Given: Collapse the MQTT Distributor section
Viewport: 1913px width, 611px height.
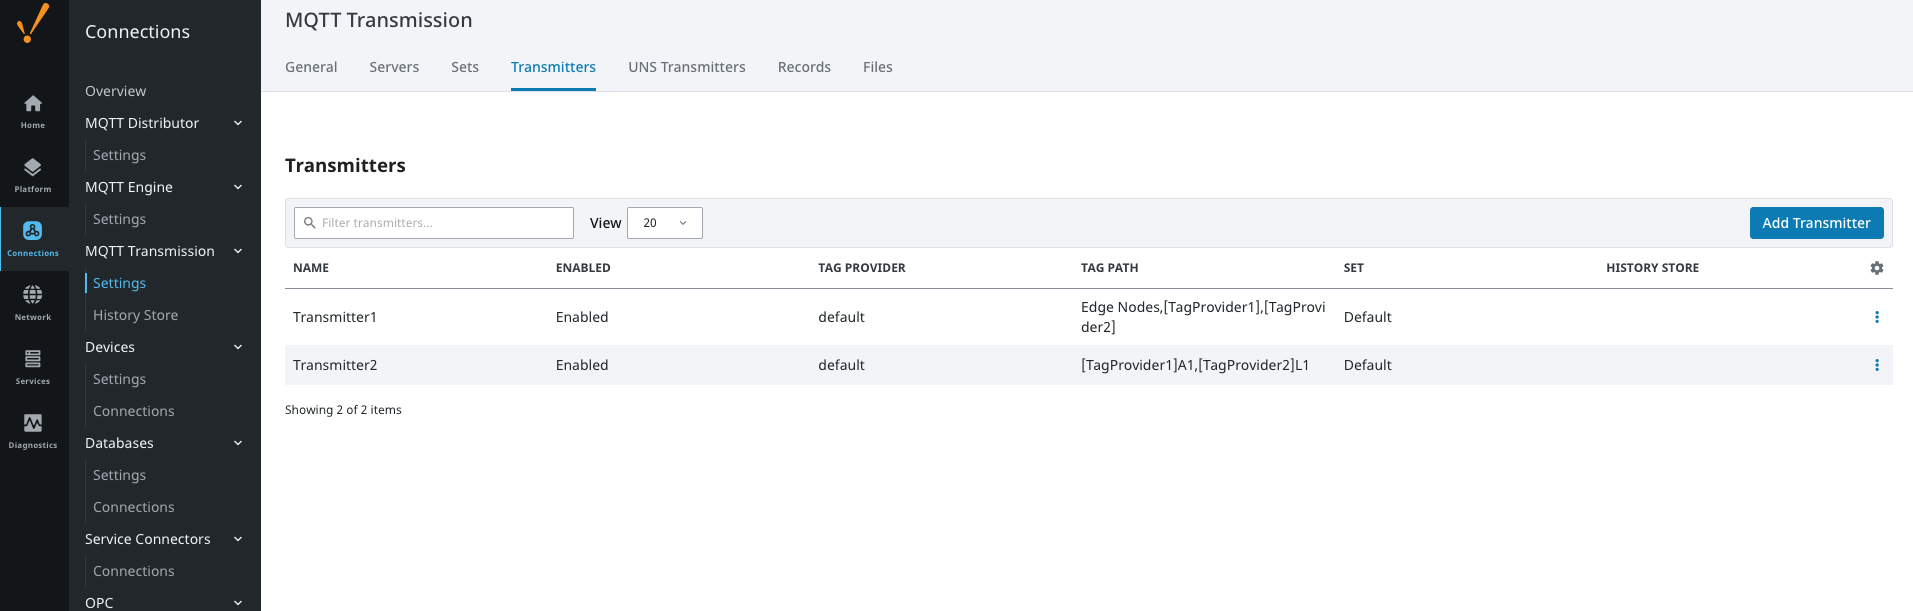Looking at the screenshot, I should (x=238, y=123).
